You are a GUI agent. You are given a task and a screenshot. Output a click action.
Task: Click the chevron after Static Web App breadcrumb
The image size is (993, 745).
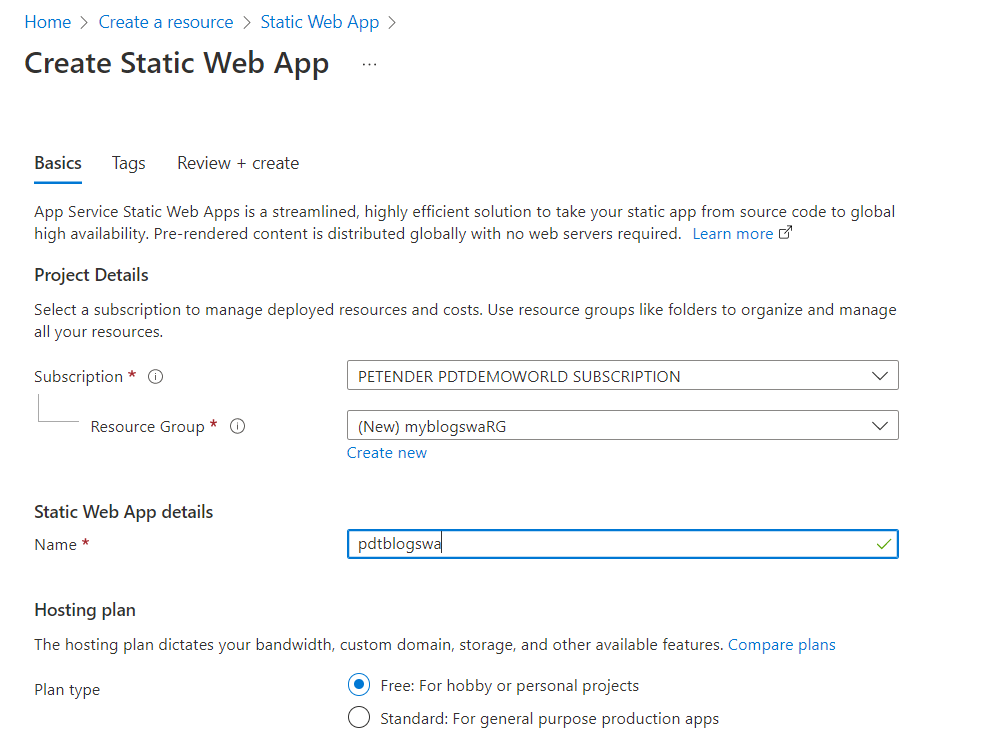click(x=392, y=22)
